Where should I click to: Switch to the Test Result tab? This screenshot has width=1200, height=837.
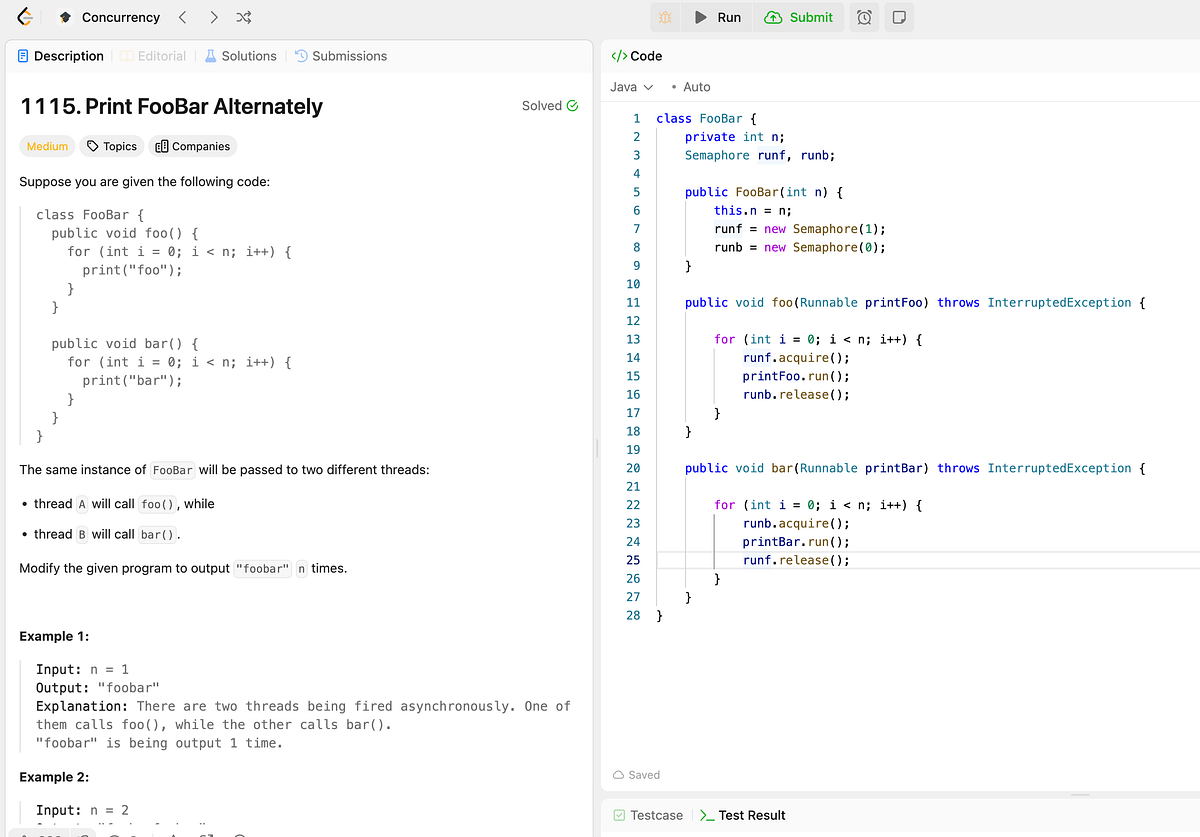[x=742, y=815]
